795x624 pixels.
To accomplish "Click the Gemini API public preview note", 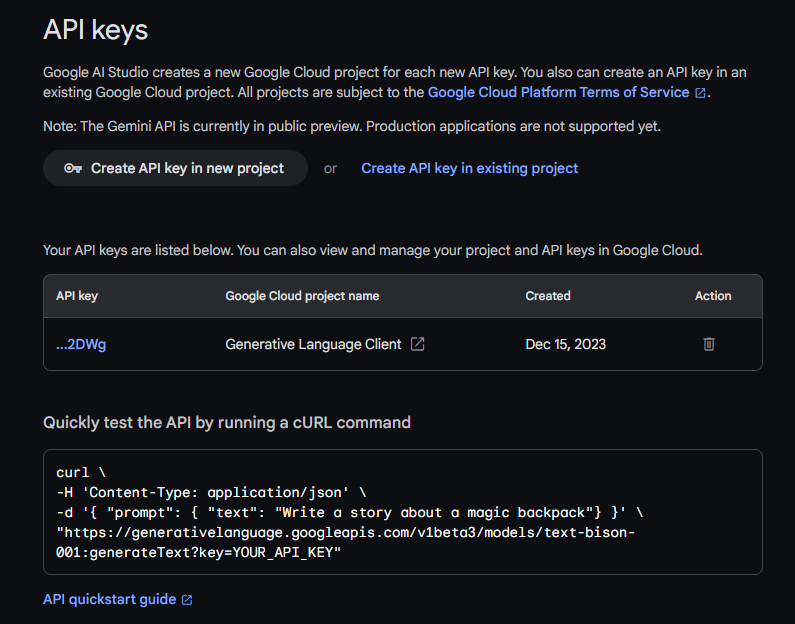I will click(x=352, y=126).
